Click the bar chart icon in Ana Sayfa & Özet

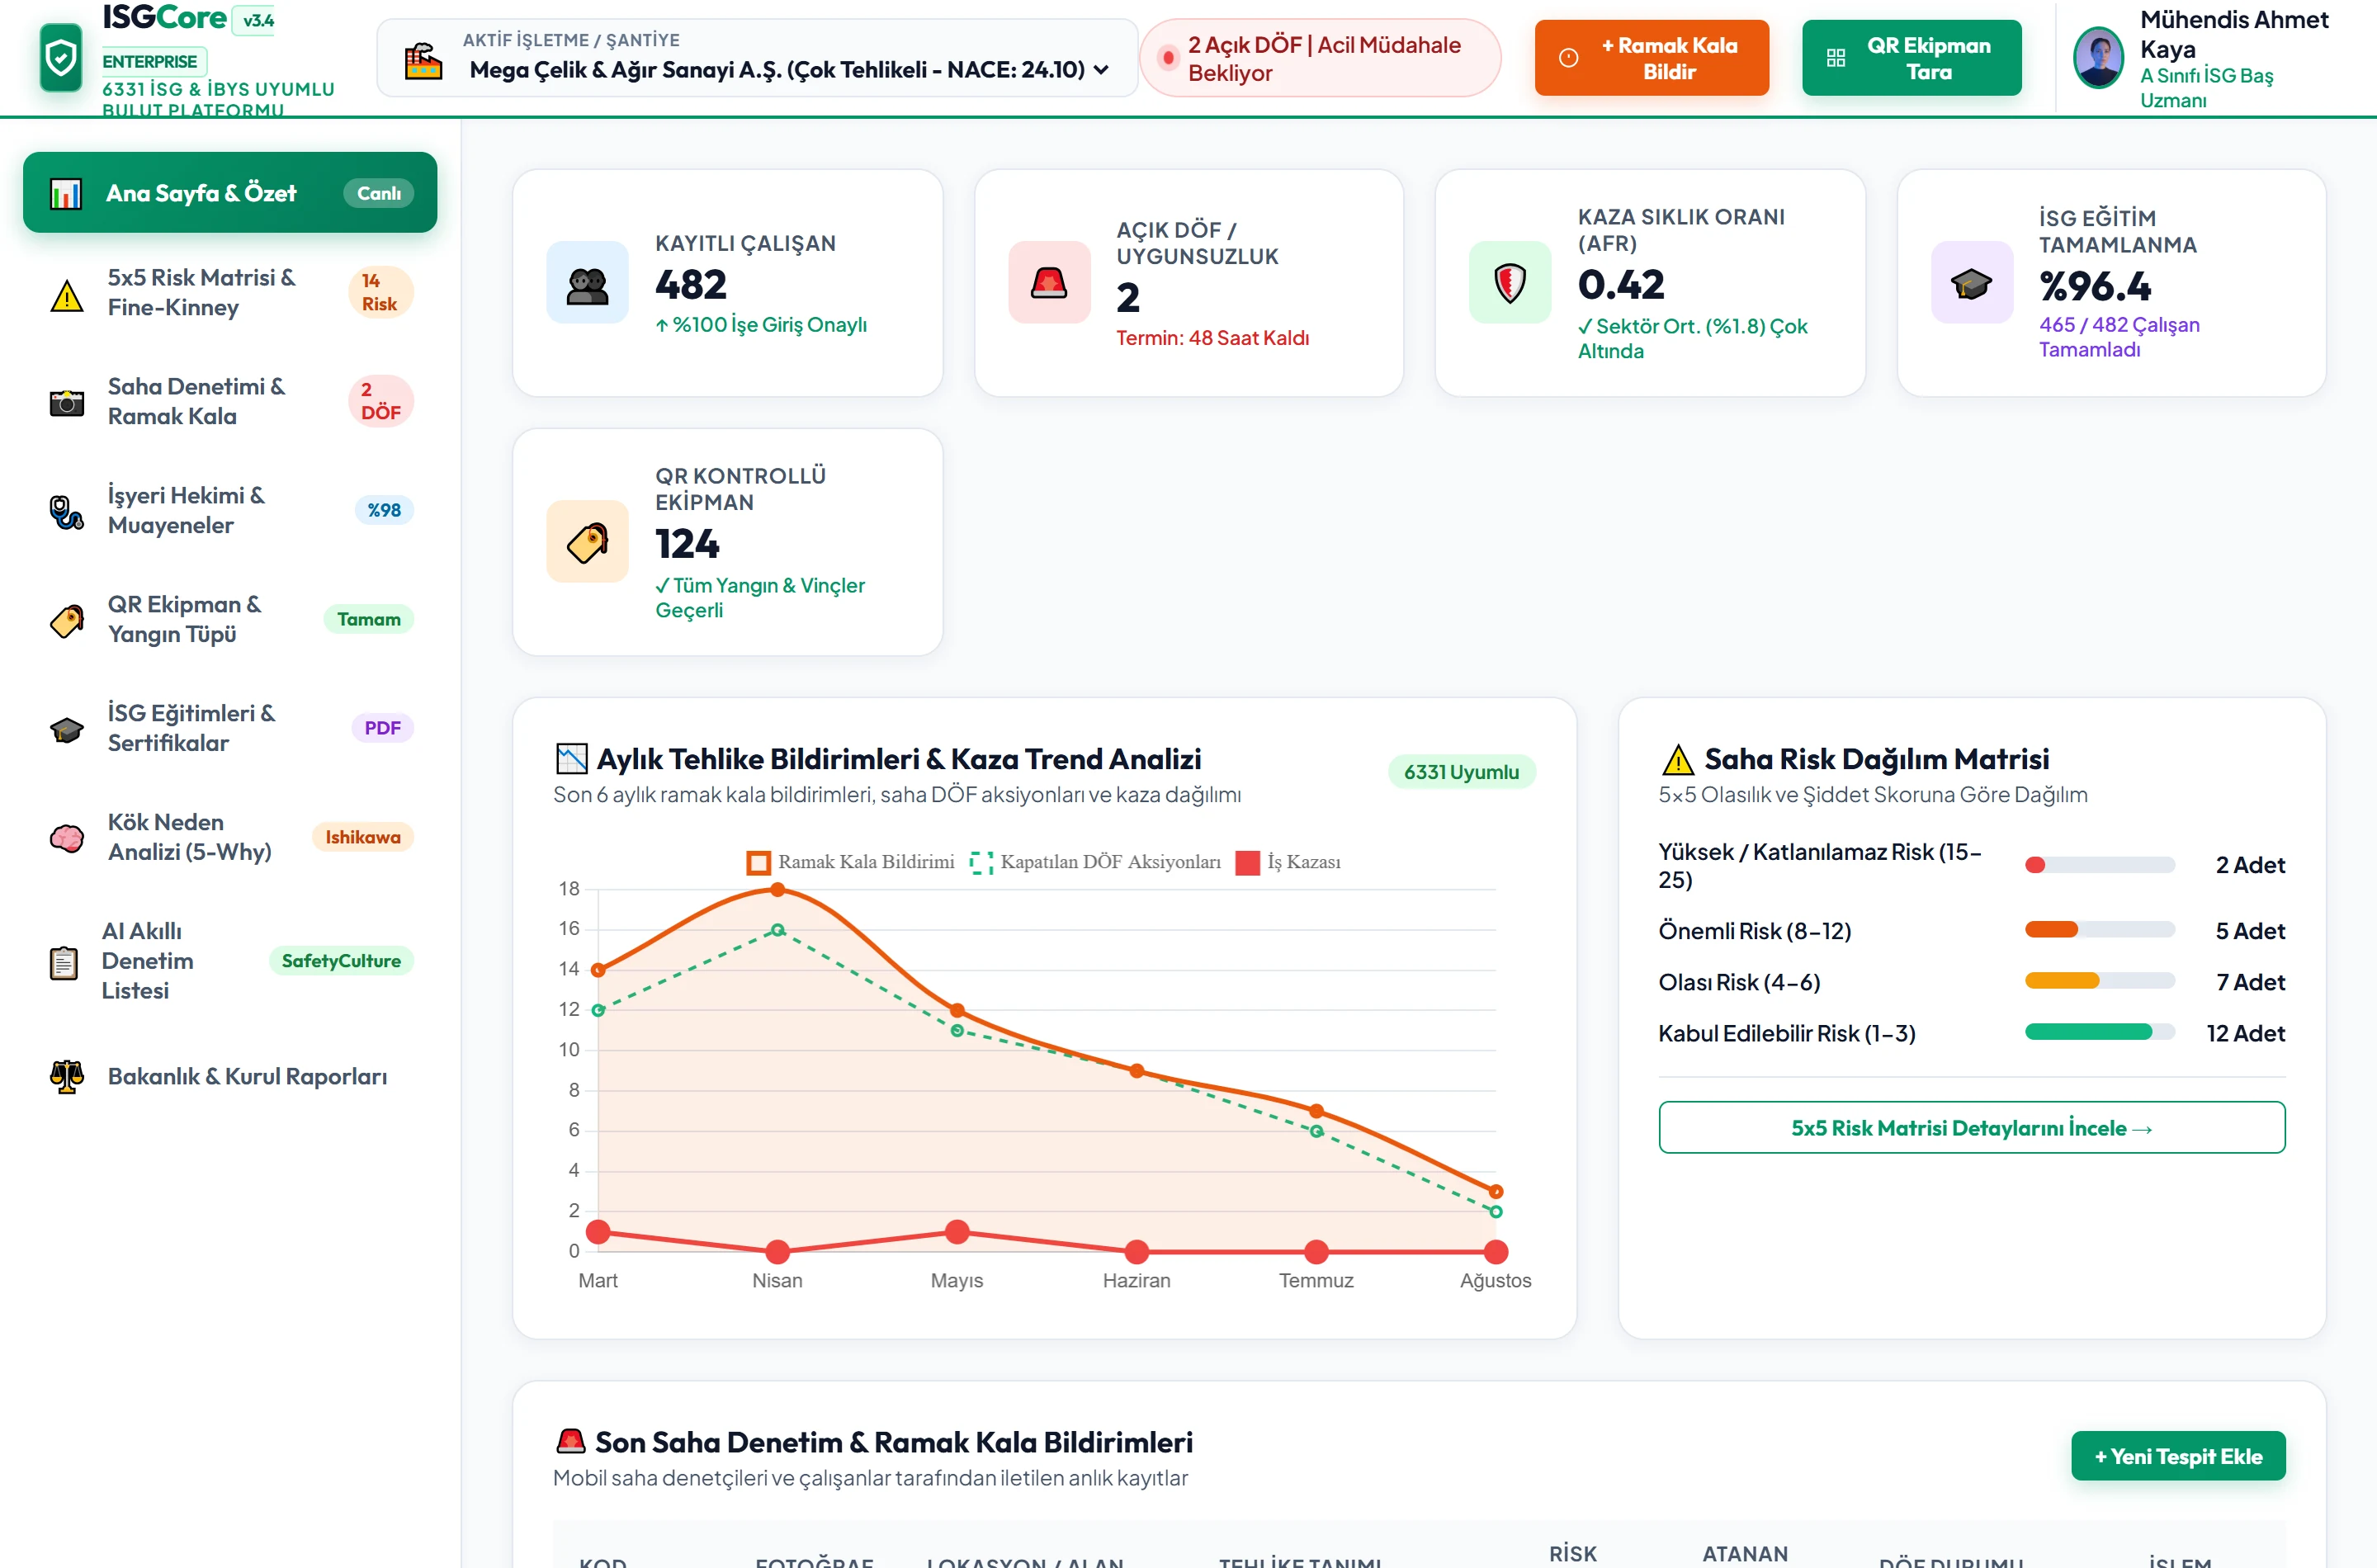point(66,193)
